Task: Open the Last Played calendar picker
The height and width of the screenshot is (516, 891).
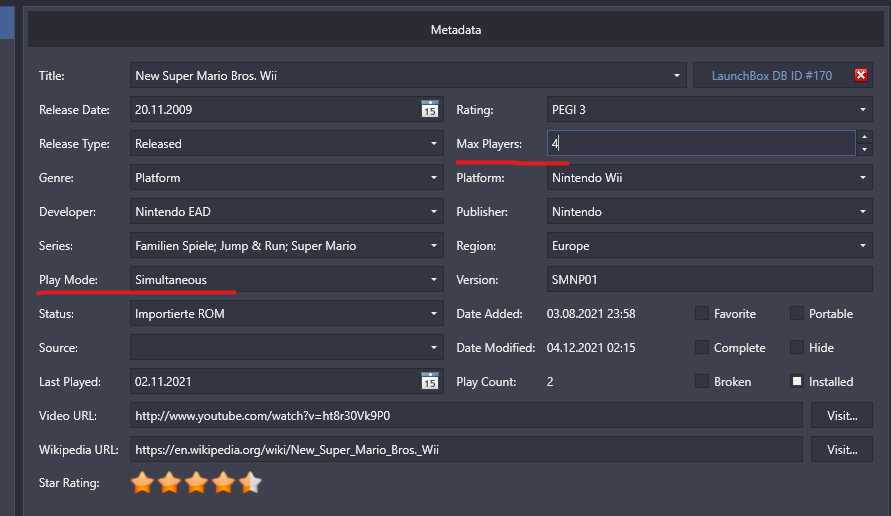Action: [x=430, y=381]
